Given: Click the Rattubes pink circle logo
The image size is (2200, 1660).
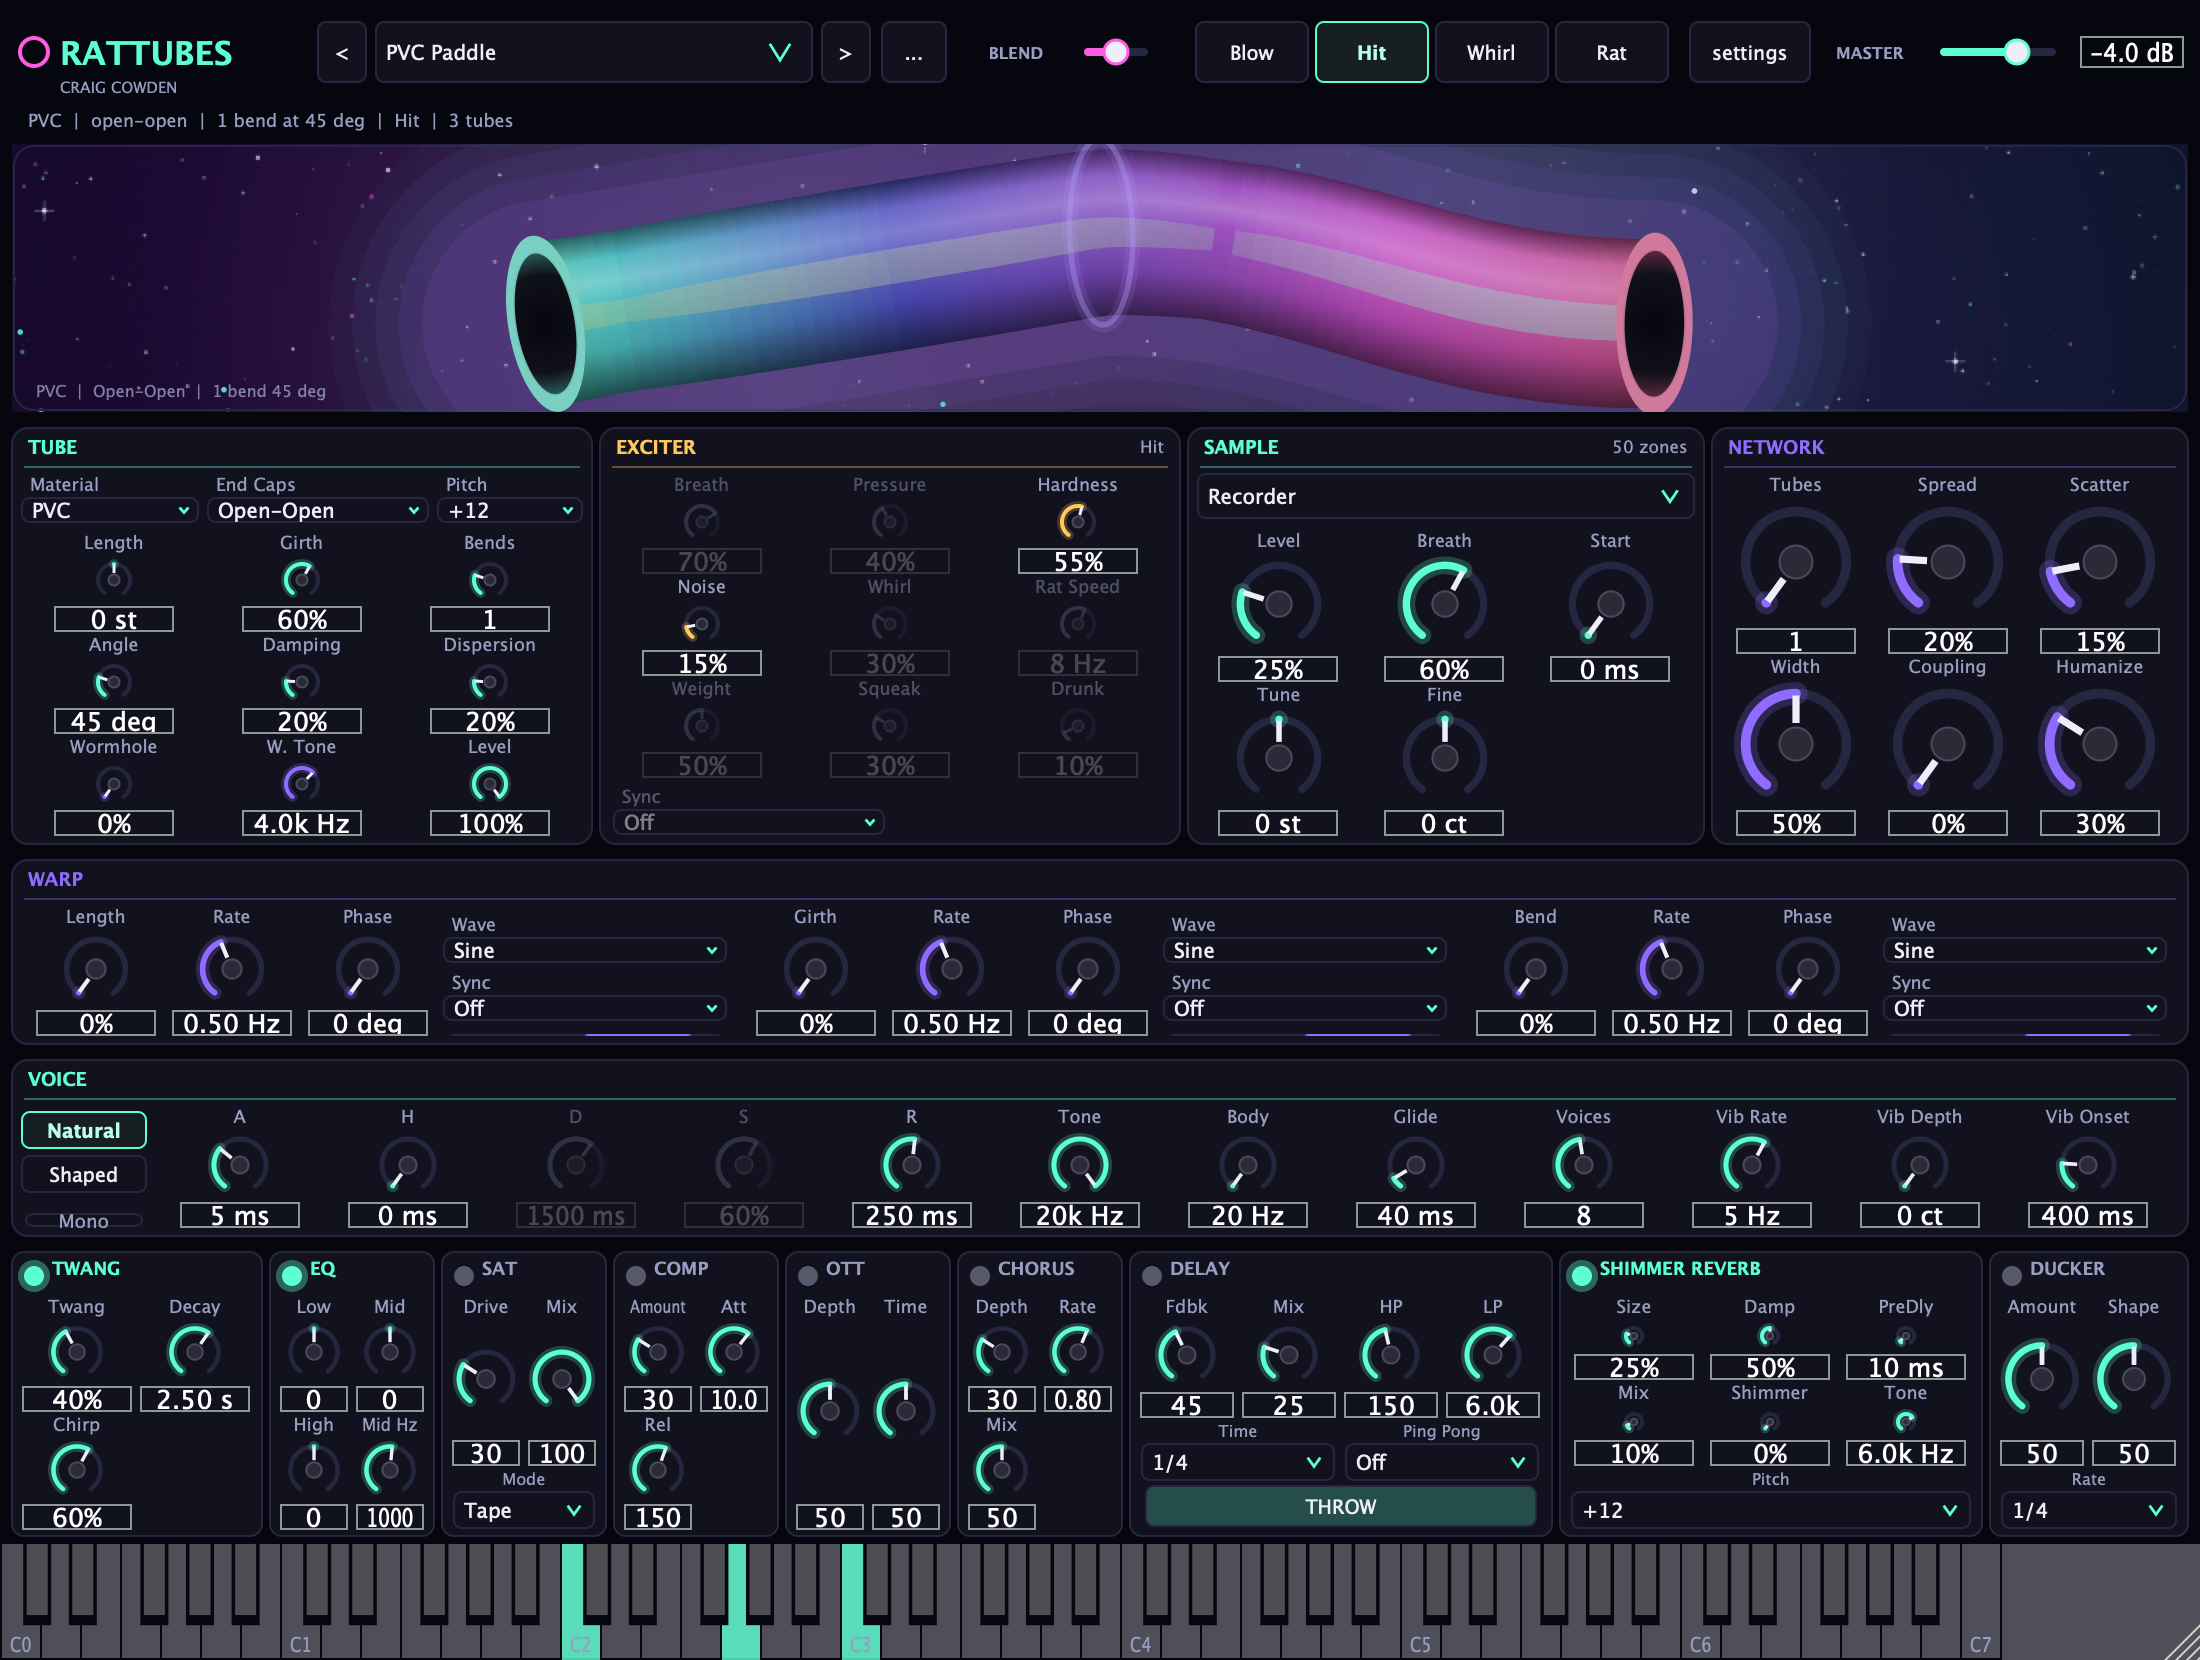Looking at the screenshot, I should pyautogui.click(x=34, y=52).
